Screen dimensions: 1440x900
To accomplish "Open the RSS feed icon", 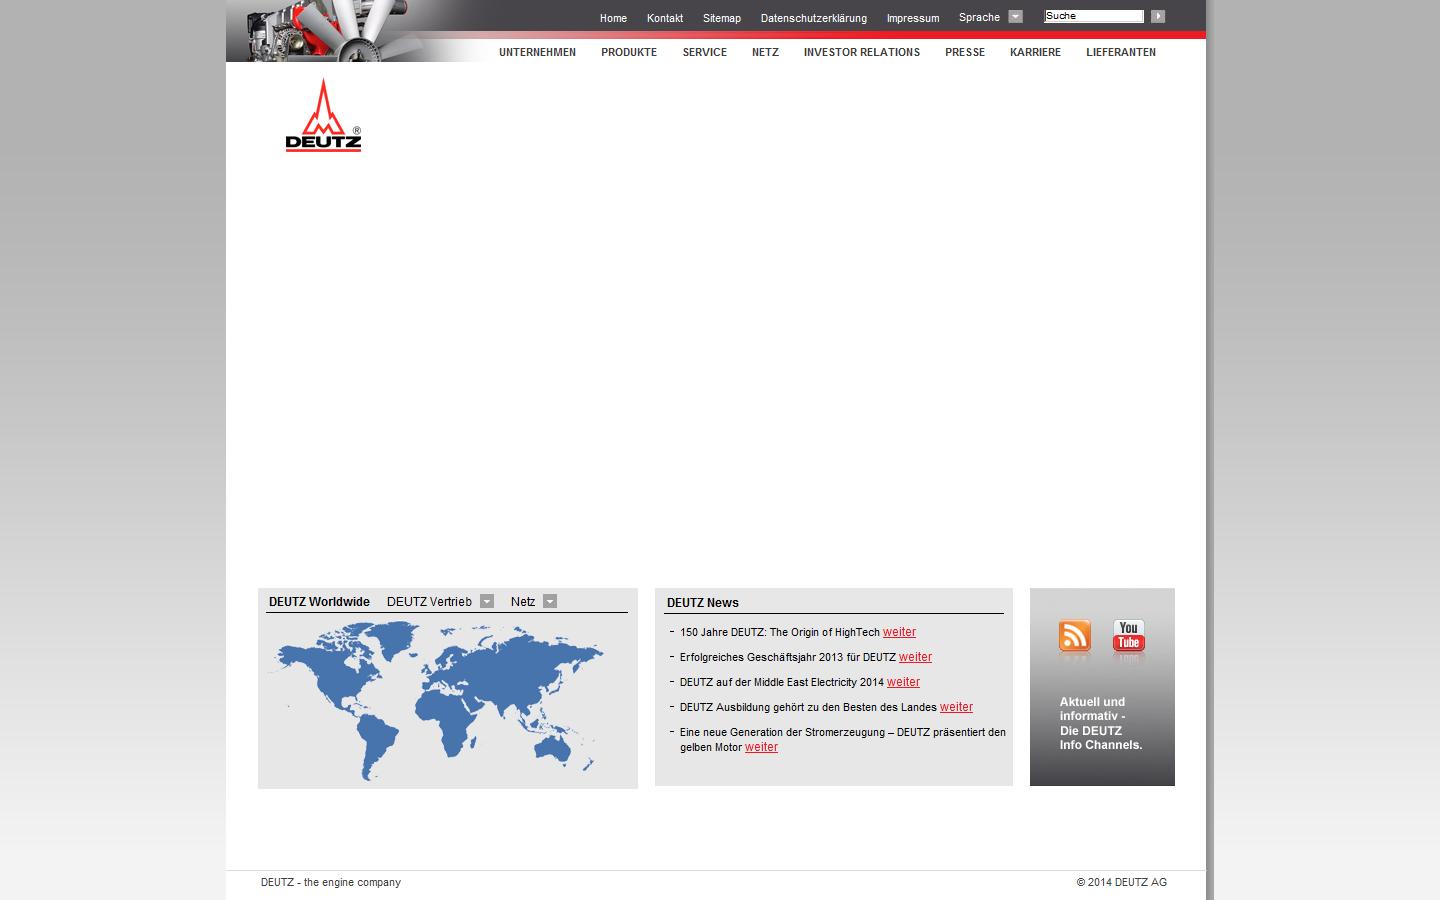I will [x=1075, y=636].
